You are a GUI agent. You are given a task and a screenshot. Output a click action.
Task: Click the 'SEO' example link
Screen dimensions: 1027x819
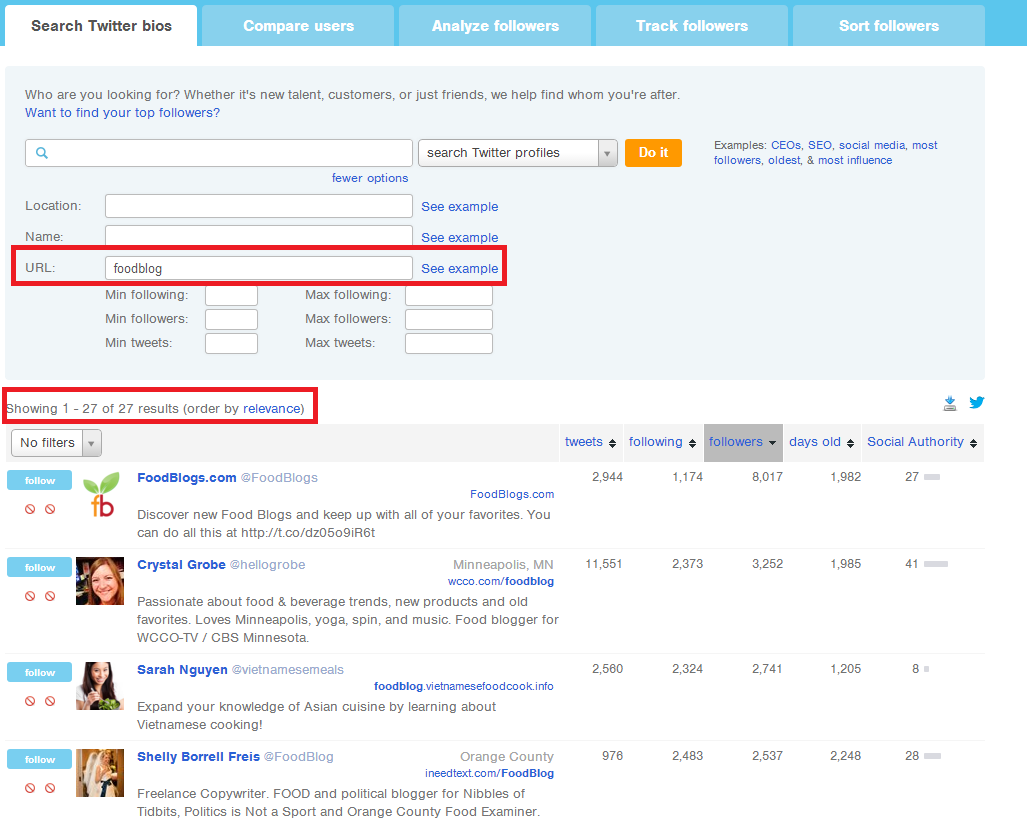pos(819,145)
